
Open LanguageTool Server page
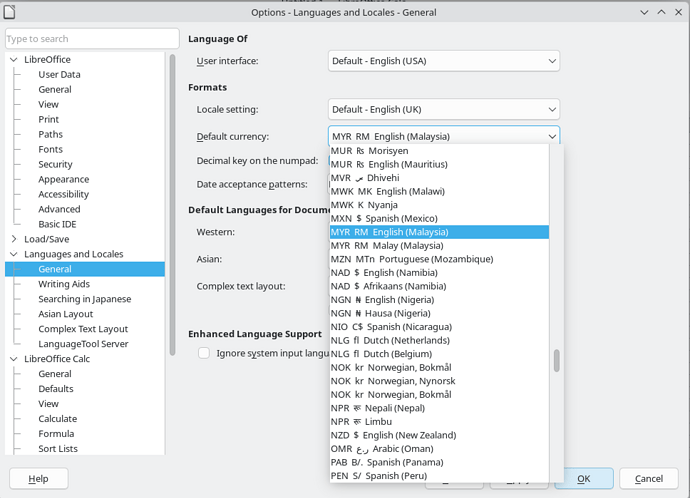click(x=83, y=344)
